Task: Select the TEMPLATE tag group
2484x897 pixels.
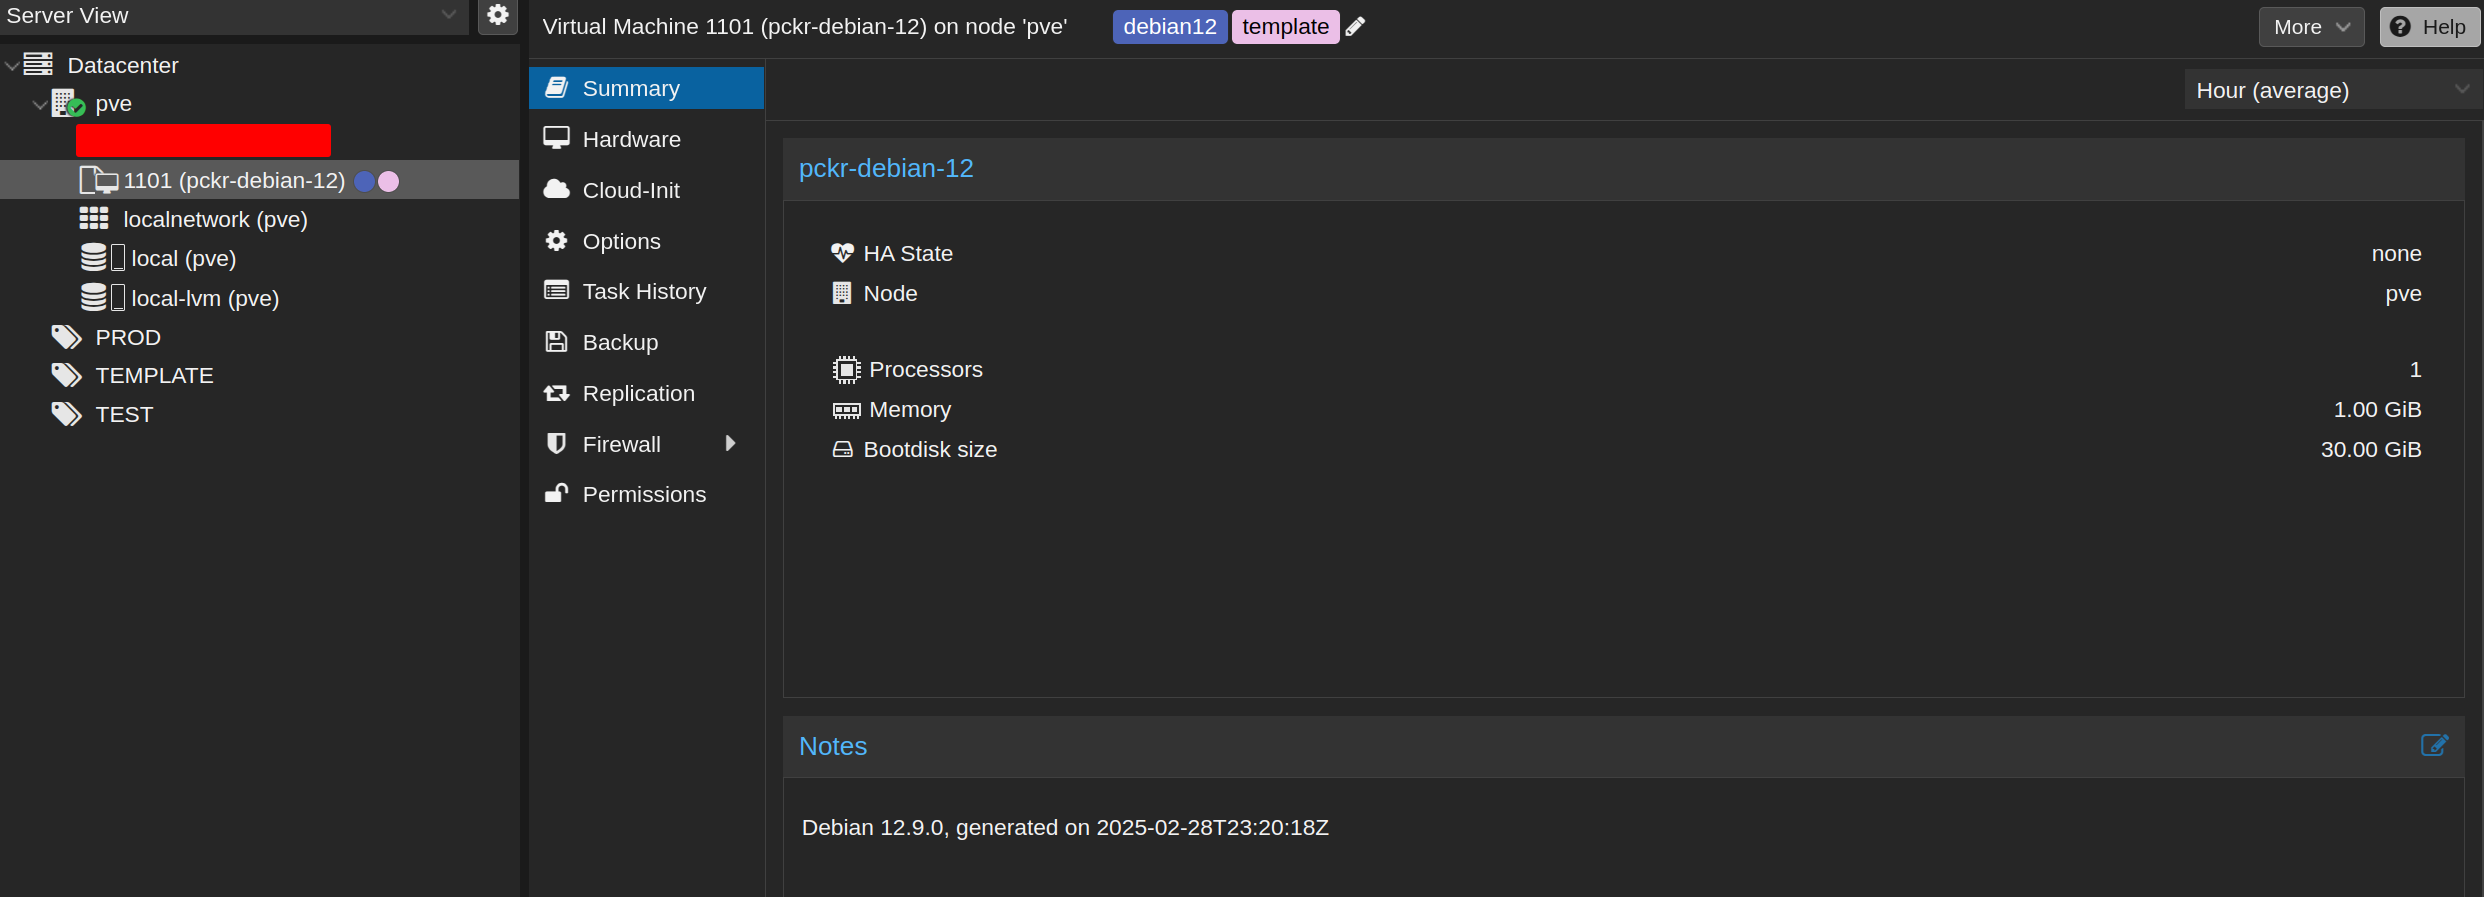Action: pyautogui.click(x=154, y=376)
